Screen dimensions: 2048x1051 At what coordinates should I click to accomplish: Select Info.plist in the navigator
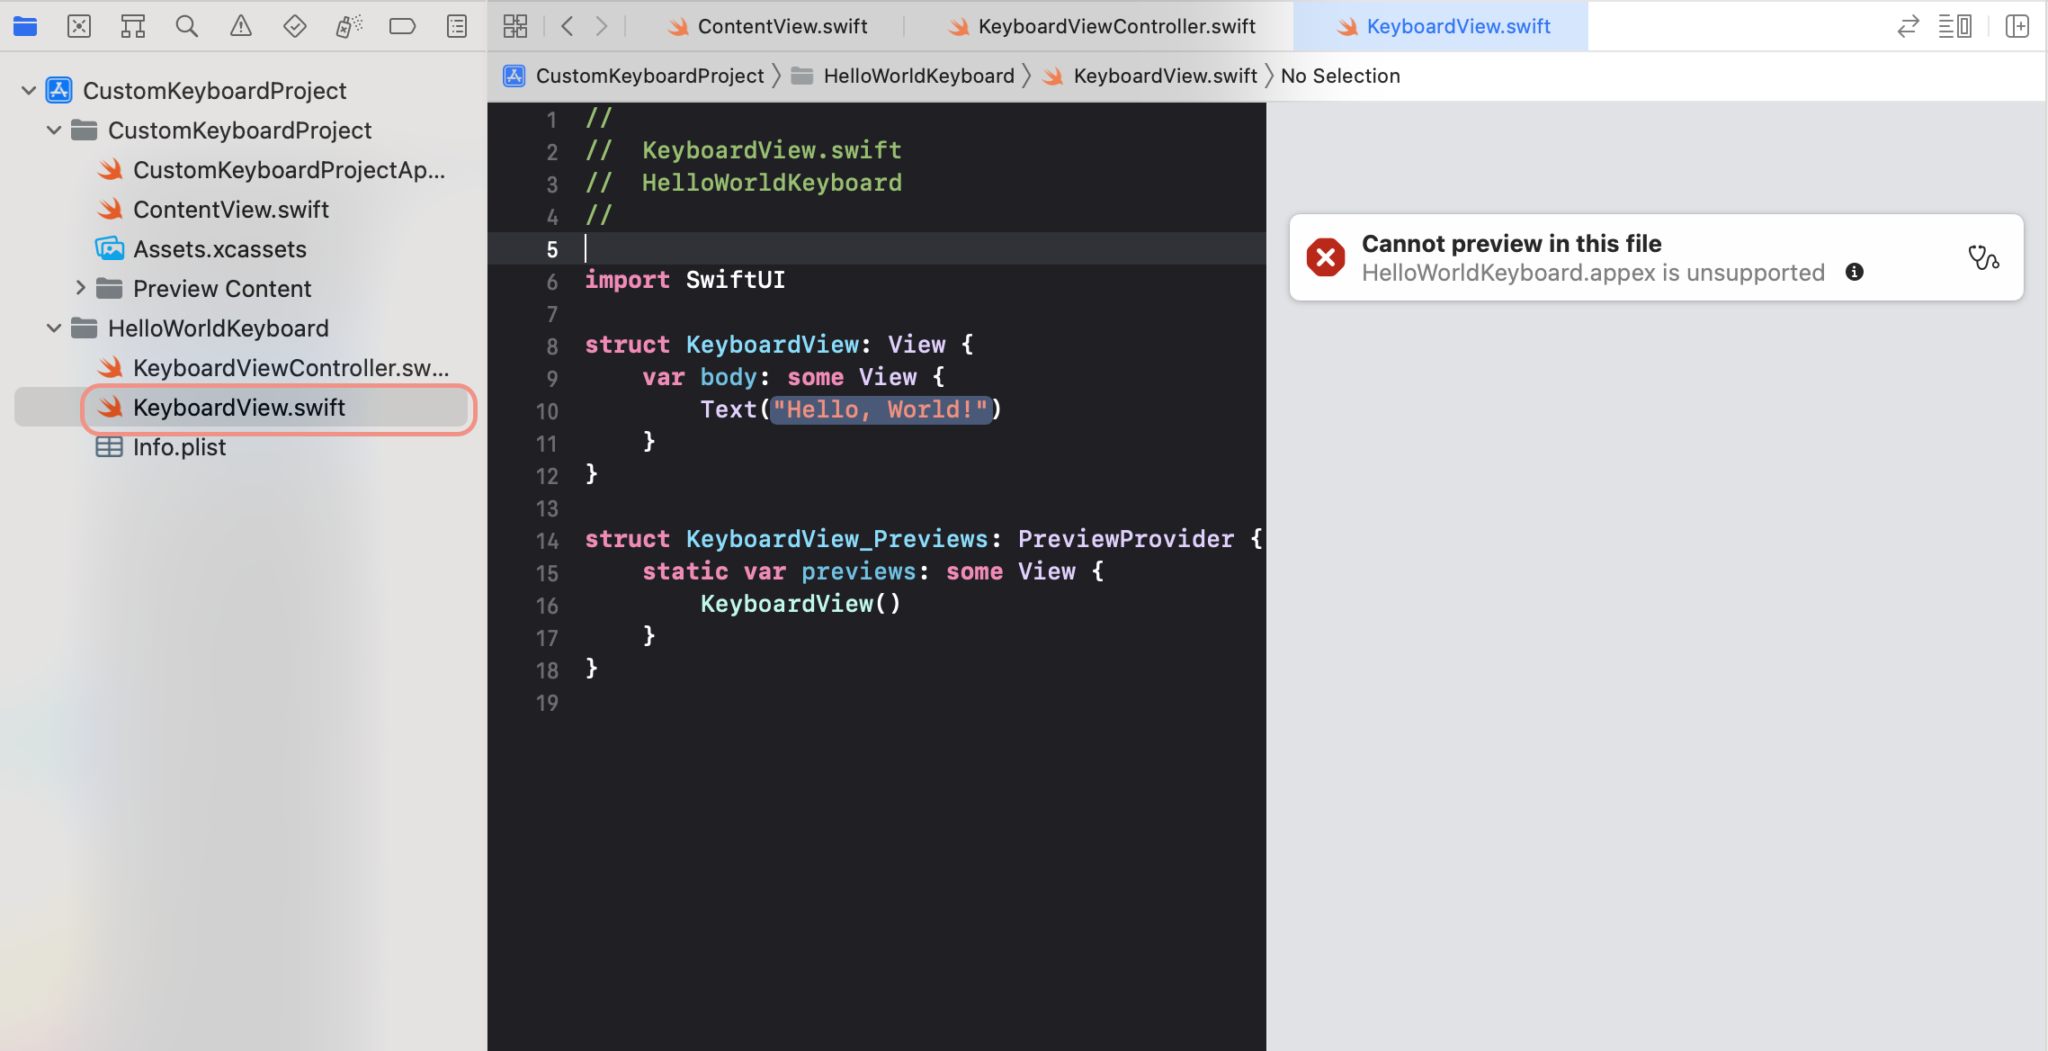point(180,447)
